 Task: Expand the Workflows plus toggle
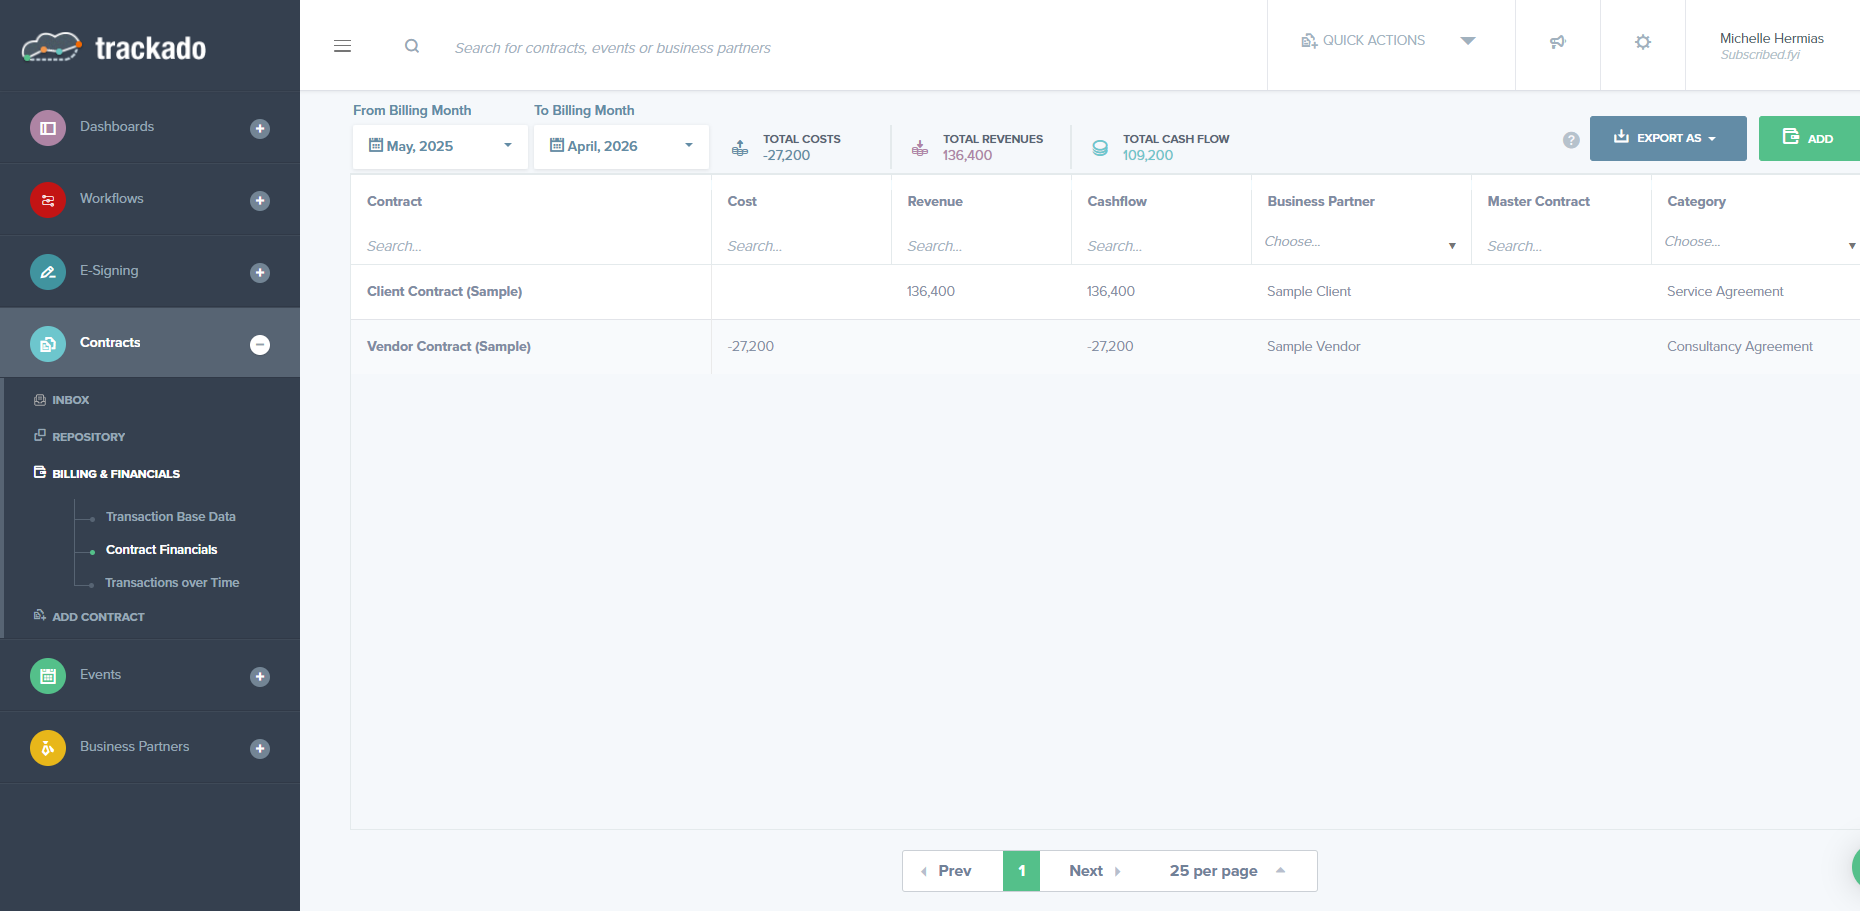[260, 200]
